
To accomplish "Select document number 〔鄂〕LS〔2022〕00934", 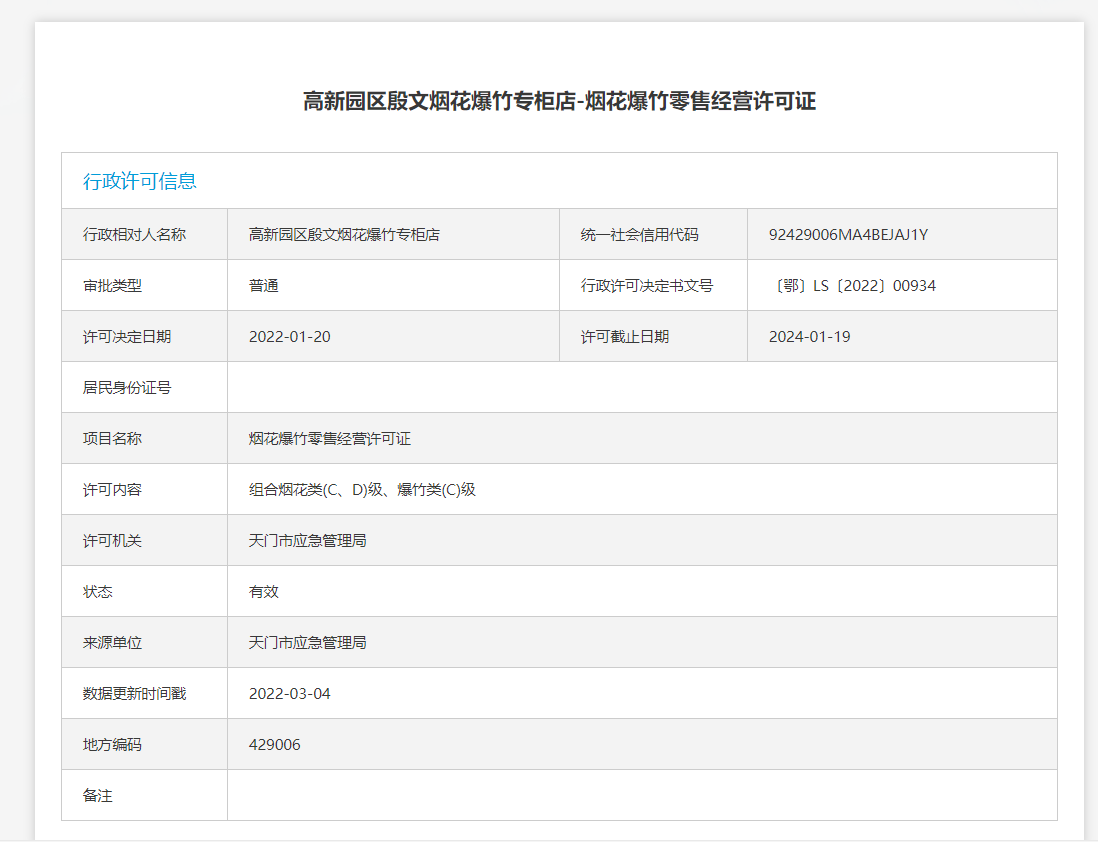I will coord(852,286).
